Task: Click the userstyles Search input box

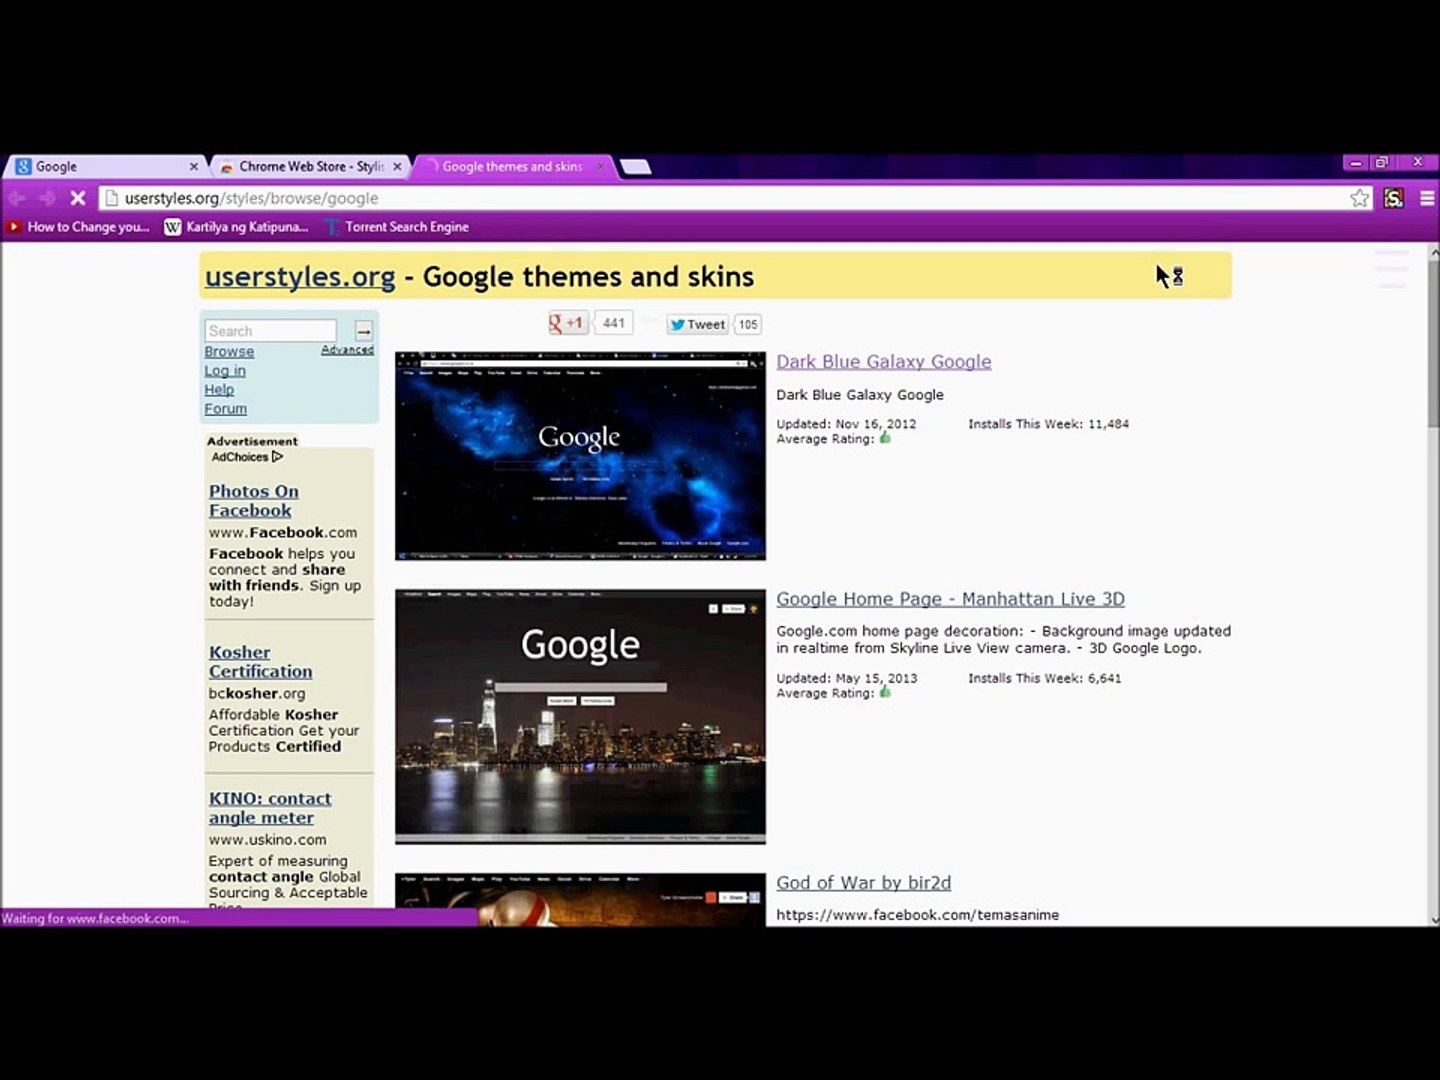Action: (270, 331)
